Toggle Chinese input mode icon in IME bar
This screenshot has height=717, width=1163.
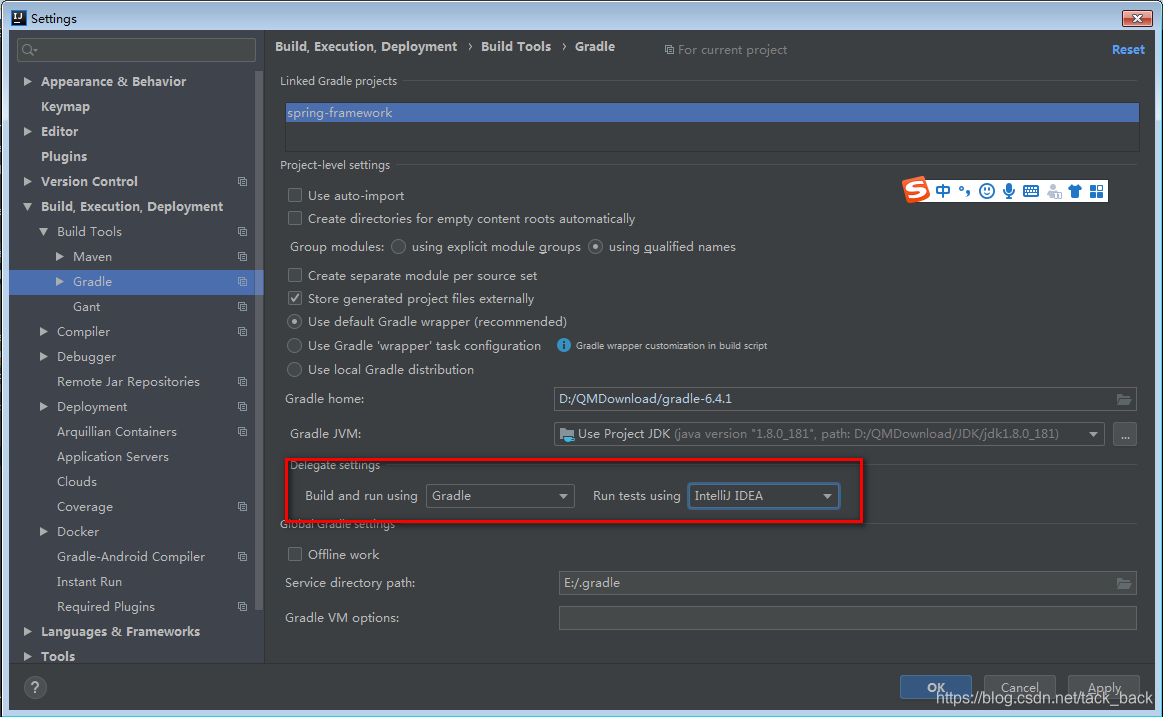[x=943, y=191]
